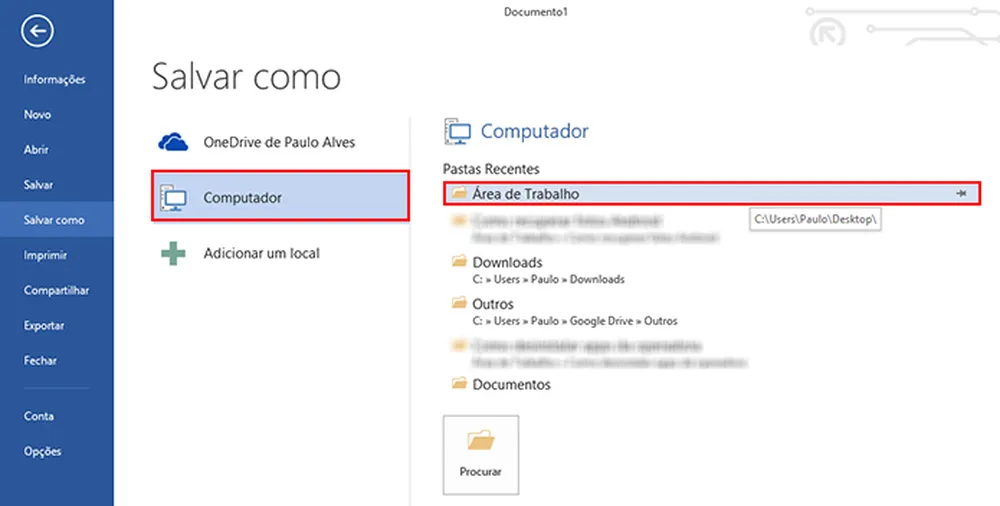Click the back arrow circle icon
The height and width of the screenshot is (506, 1000).
pyautogui.click(x=39, y=33)
